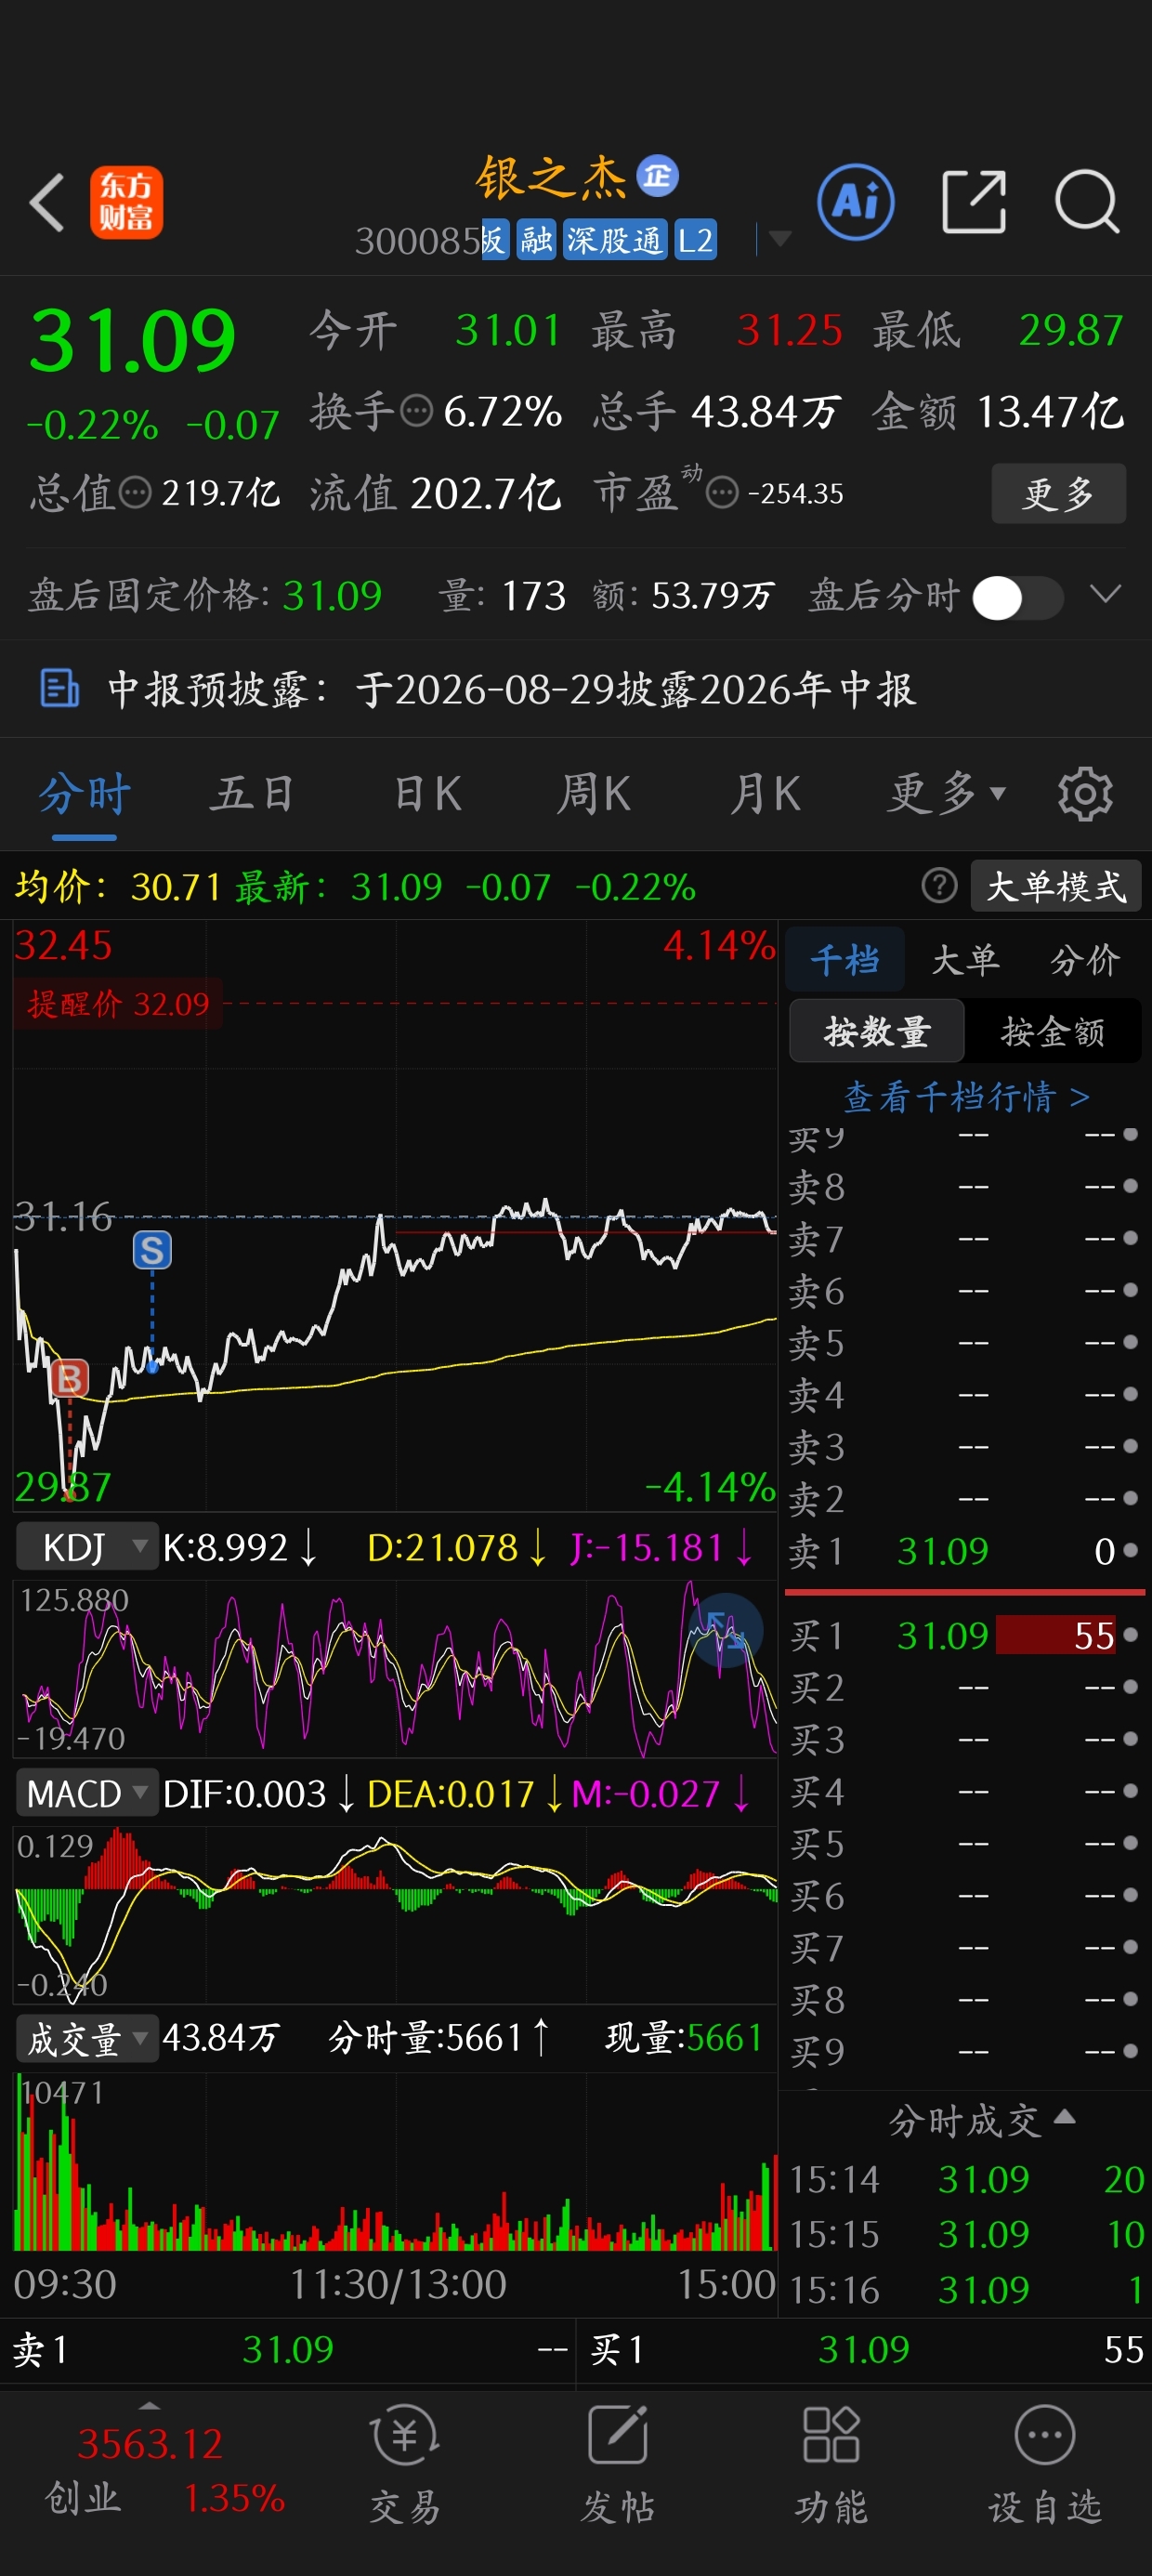Tap the 买1 31.09 order book row
This screenshot has width=1152, height=2576.
pos(965,1635)
